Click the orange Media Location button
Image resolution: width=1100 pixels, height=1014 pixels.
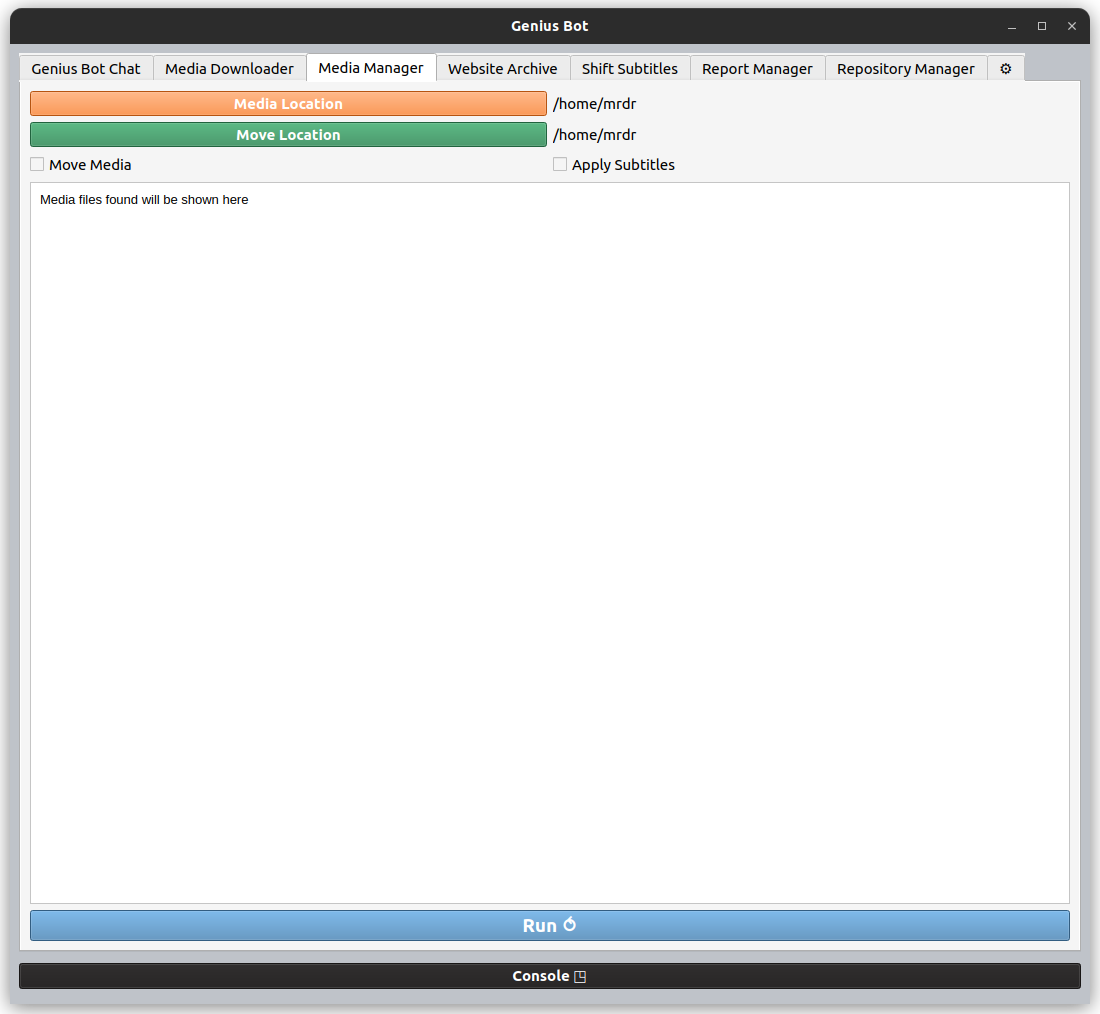[x=288, y=104]
